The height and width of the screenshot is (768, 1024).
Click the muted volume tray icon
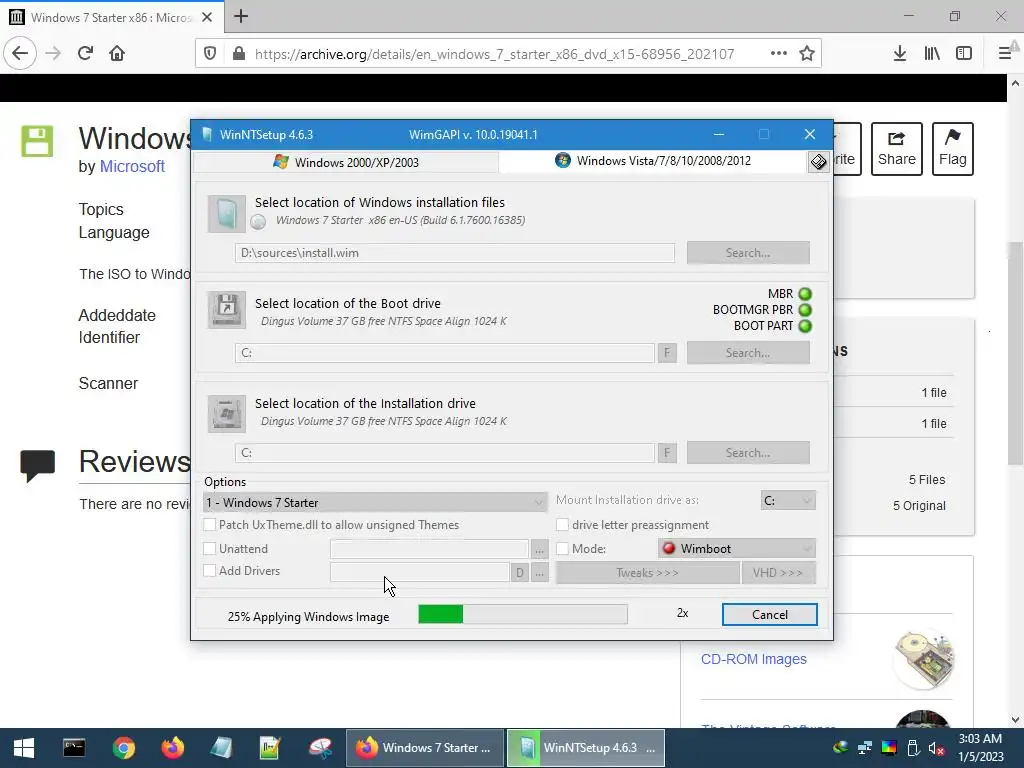pyautogui.click(x=936, y=748)
